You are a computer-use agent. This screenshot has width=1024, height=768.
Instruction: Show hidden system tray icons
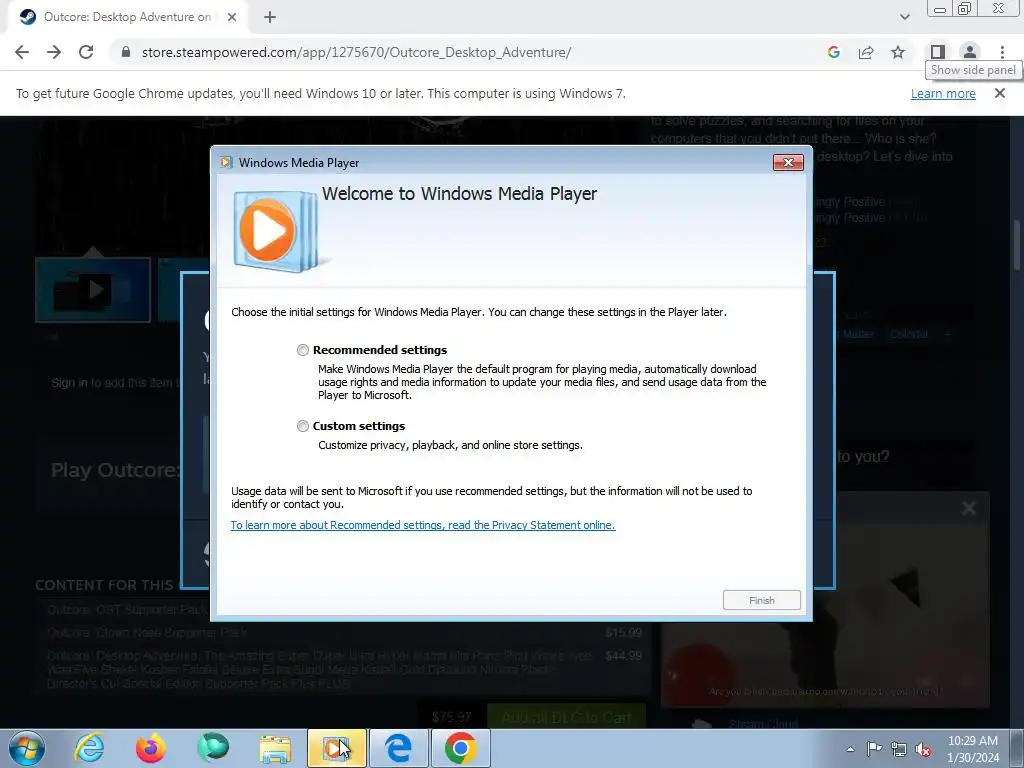tap(850, 749)
